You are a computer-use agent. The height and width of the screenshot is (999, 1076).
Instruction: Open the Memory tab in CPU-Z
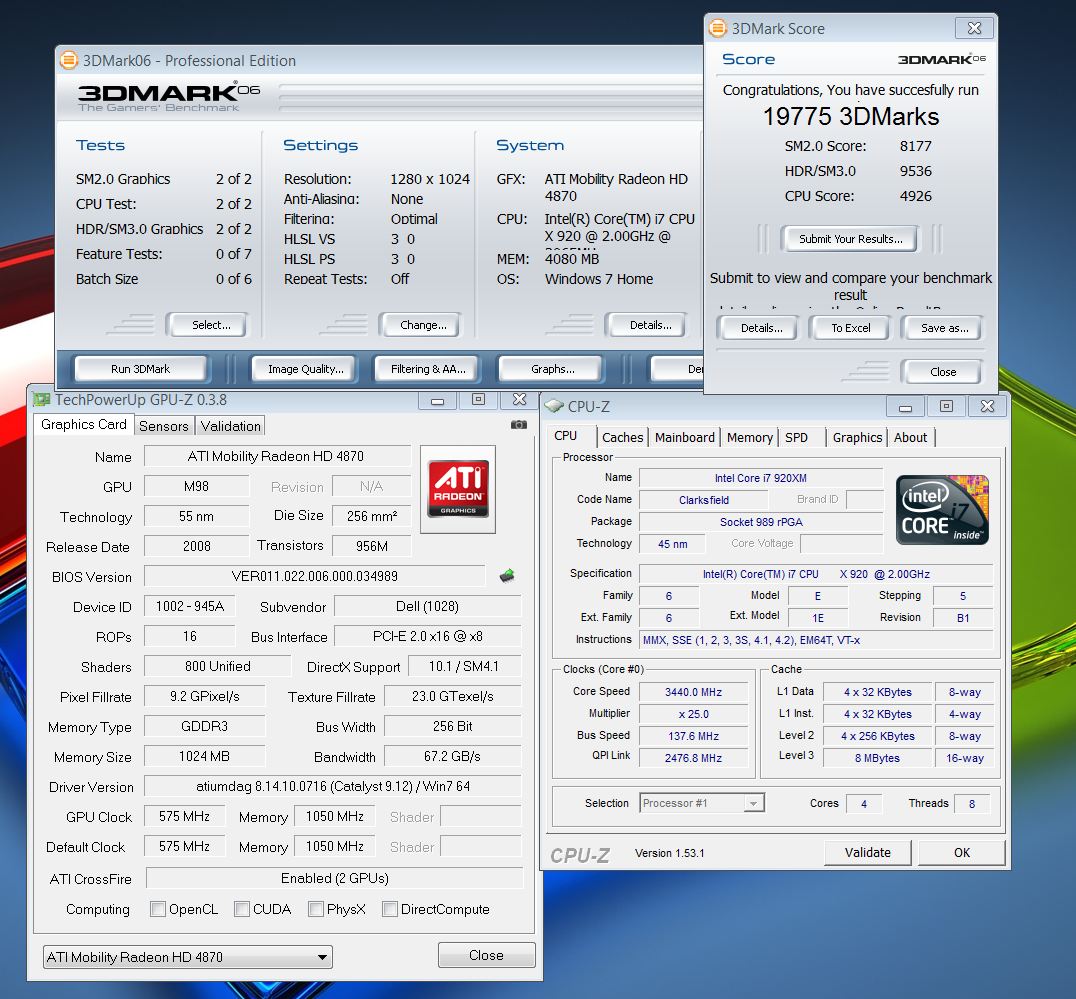749,438
